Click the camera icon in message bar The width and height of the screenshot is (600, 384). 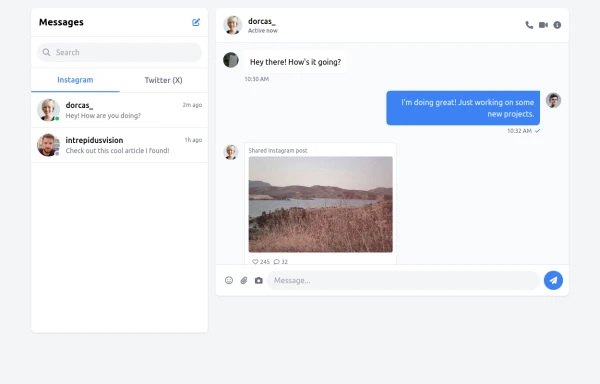[x=259, y=280]
